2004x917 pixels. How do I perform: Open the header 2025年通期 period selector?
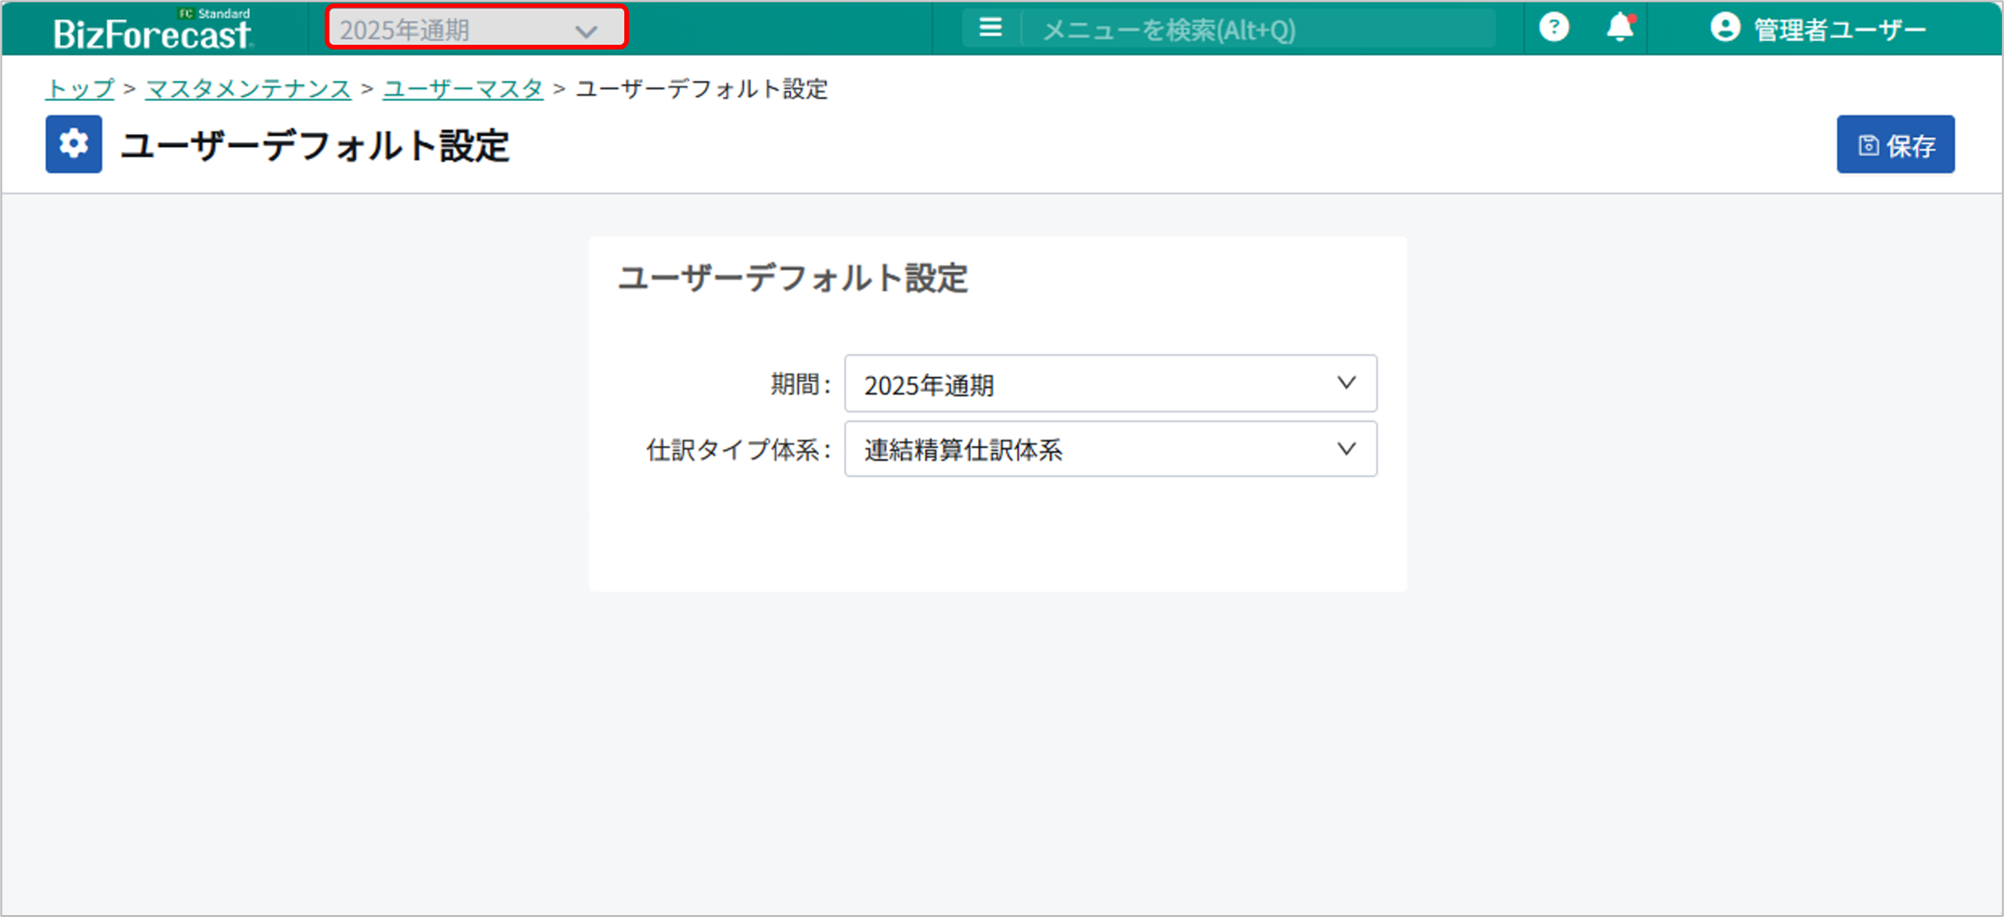460,29
